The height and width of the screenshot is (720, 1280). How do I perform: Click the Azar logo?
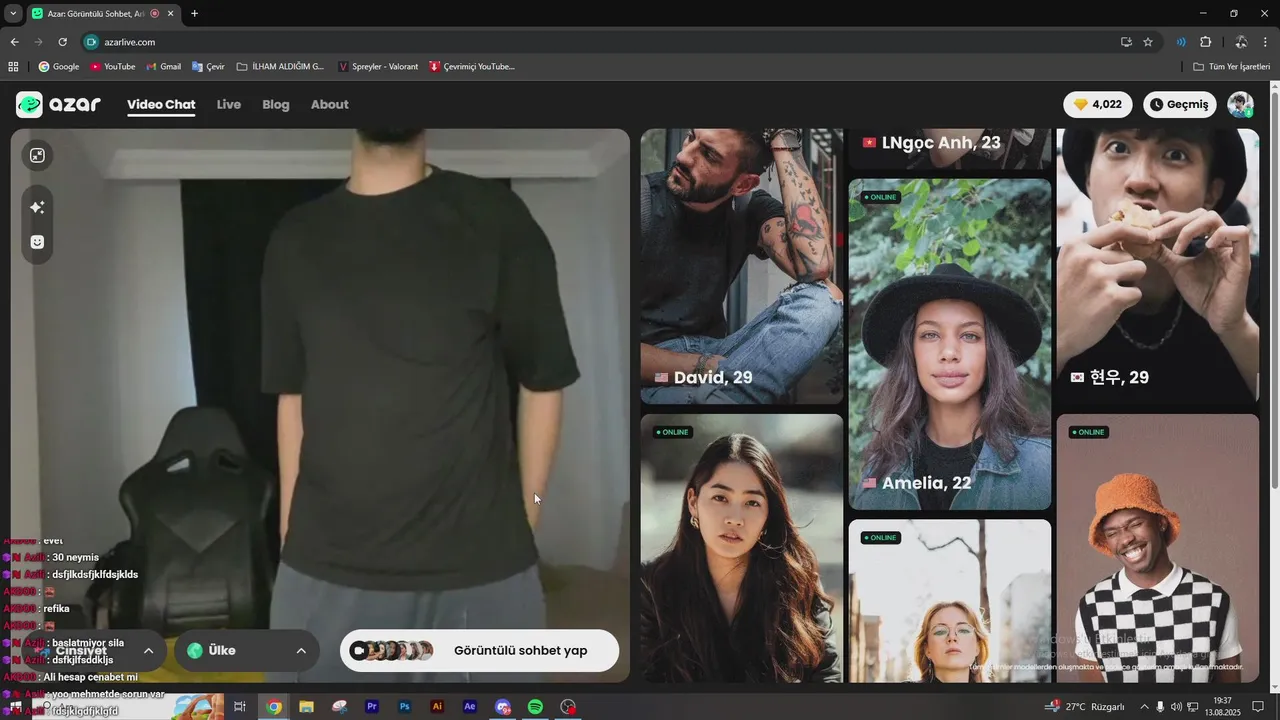coord(58,105)
